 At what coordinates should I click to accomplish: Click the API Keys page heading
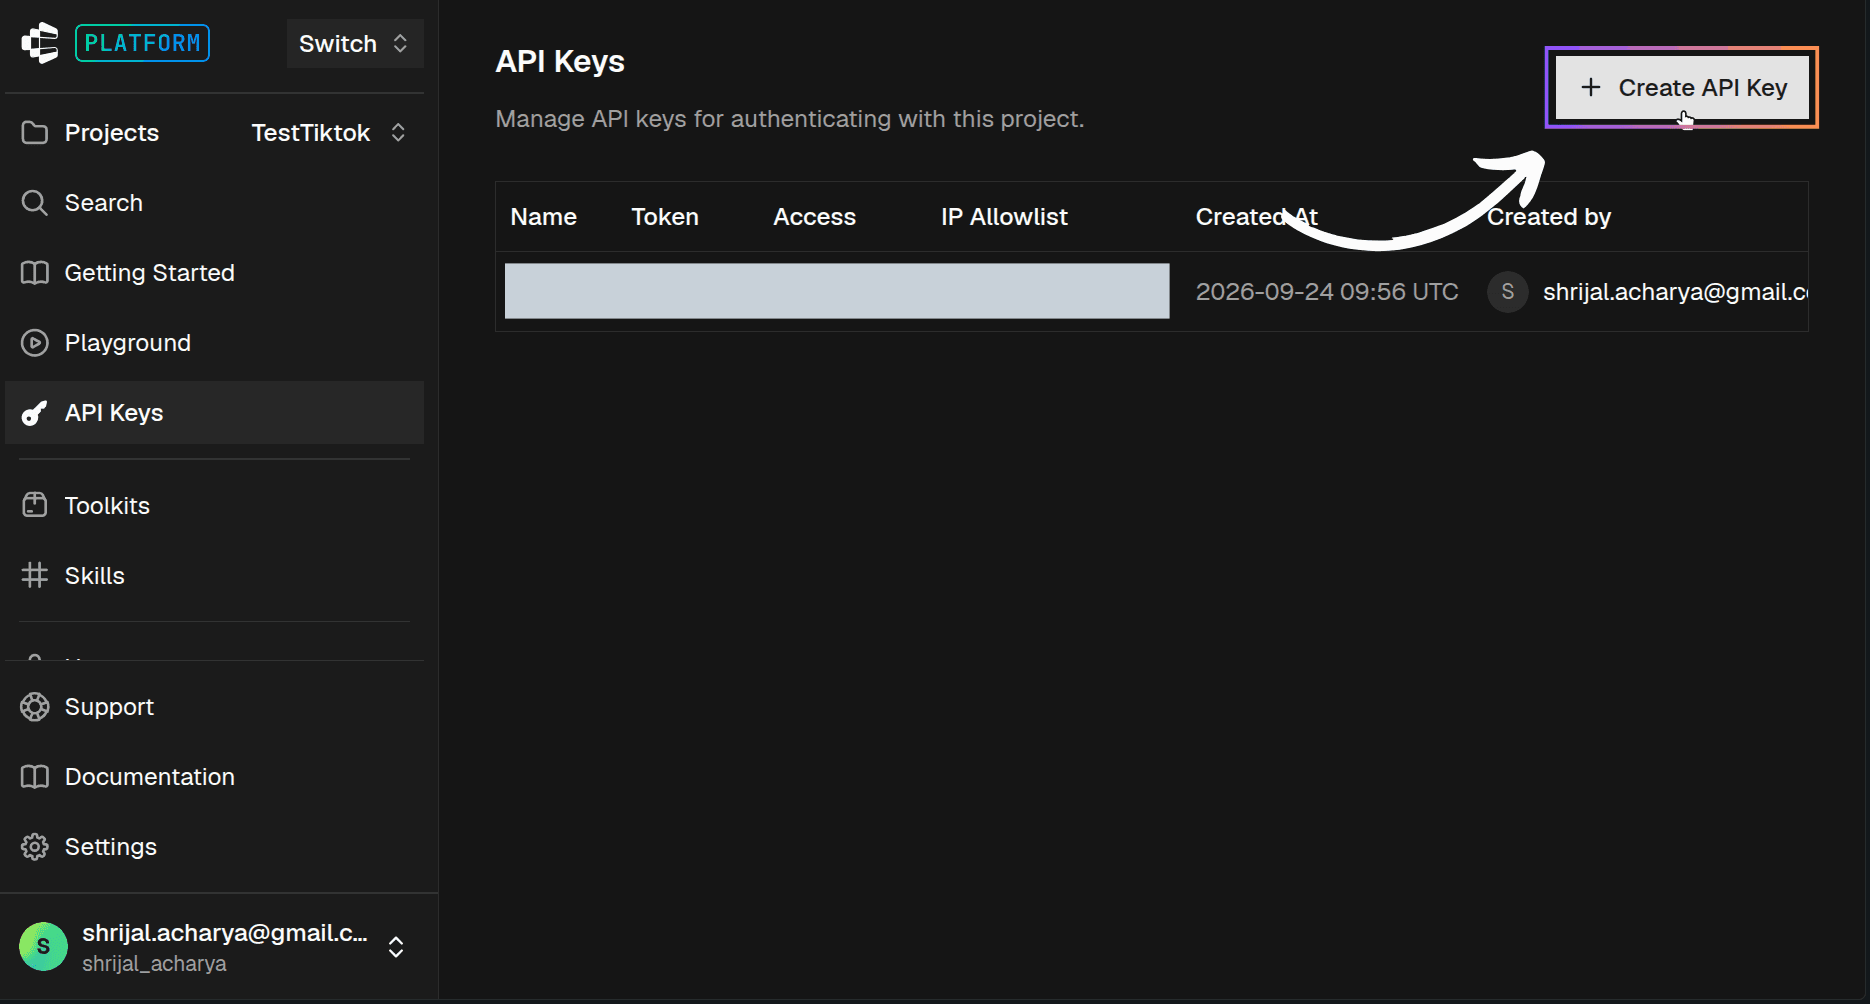[x=560, y=62]
